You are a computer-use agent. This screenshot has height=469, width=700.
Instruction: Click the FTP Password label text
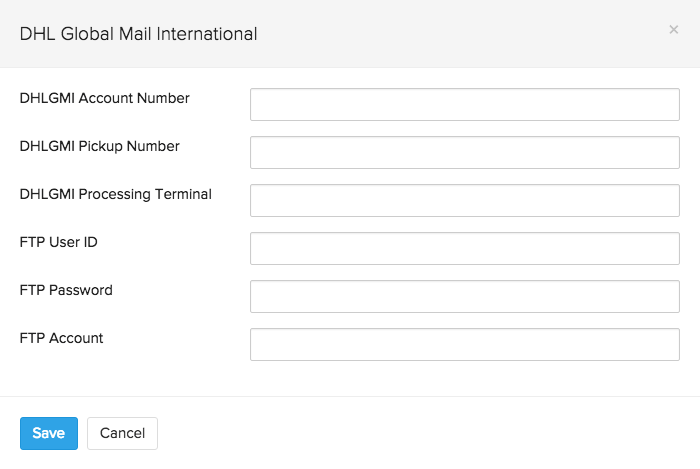66,290
